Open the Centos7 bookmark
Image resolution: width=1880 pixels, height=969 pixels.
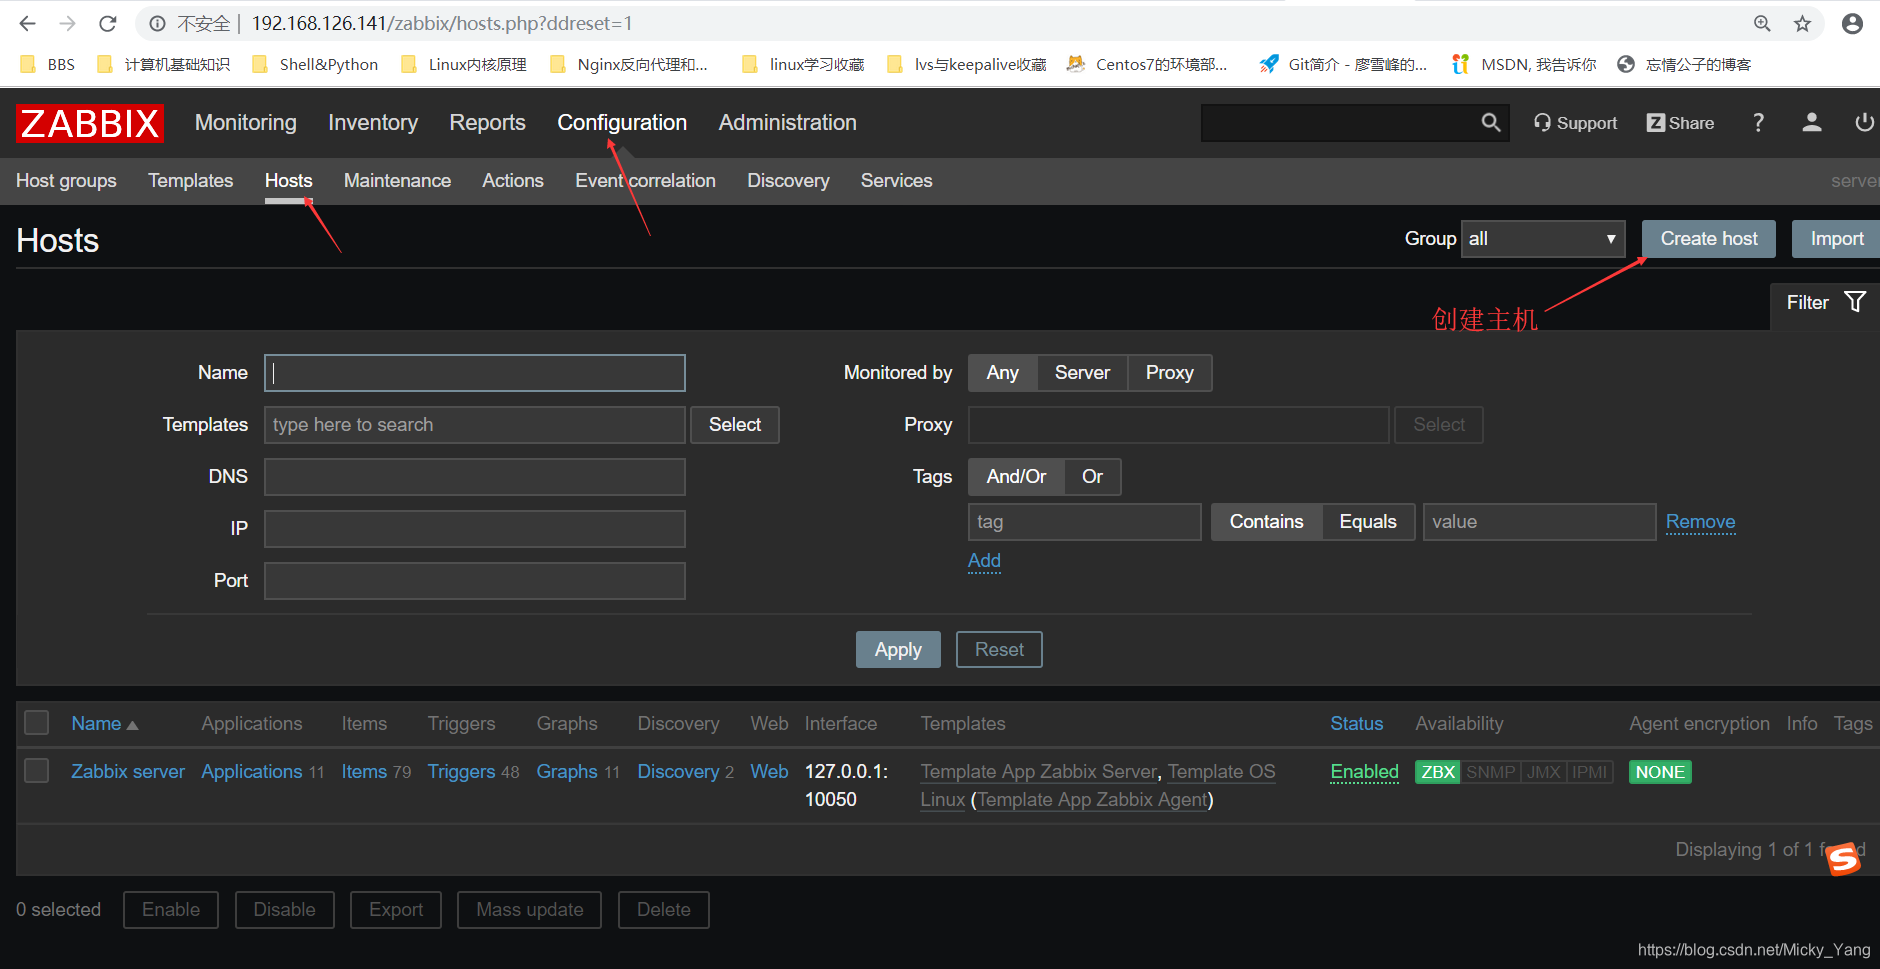click(x=1147, y=64)
